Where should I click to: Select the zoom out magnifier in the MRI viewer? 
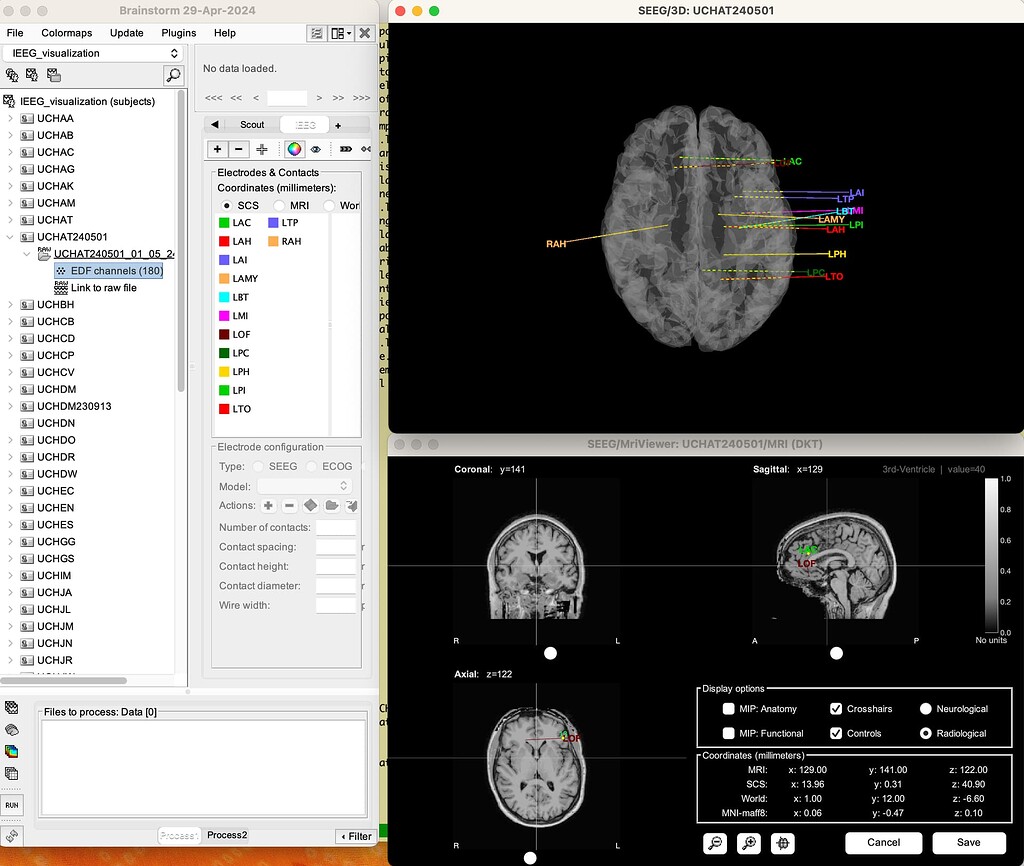pyautogui.click(x=715, y=843)
